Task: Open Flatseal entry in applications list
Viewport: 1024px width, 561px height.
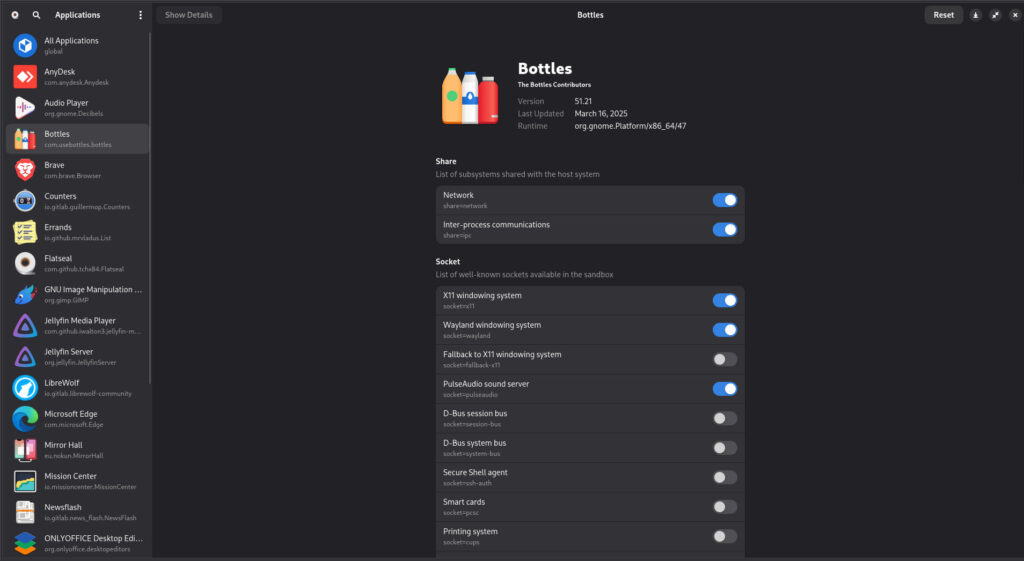Action: point(77,263)
